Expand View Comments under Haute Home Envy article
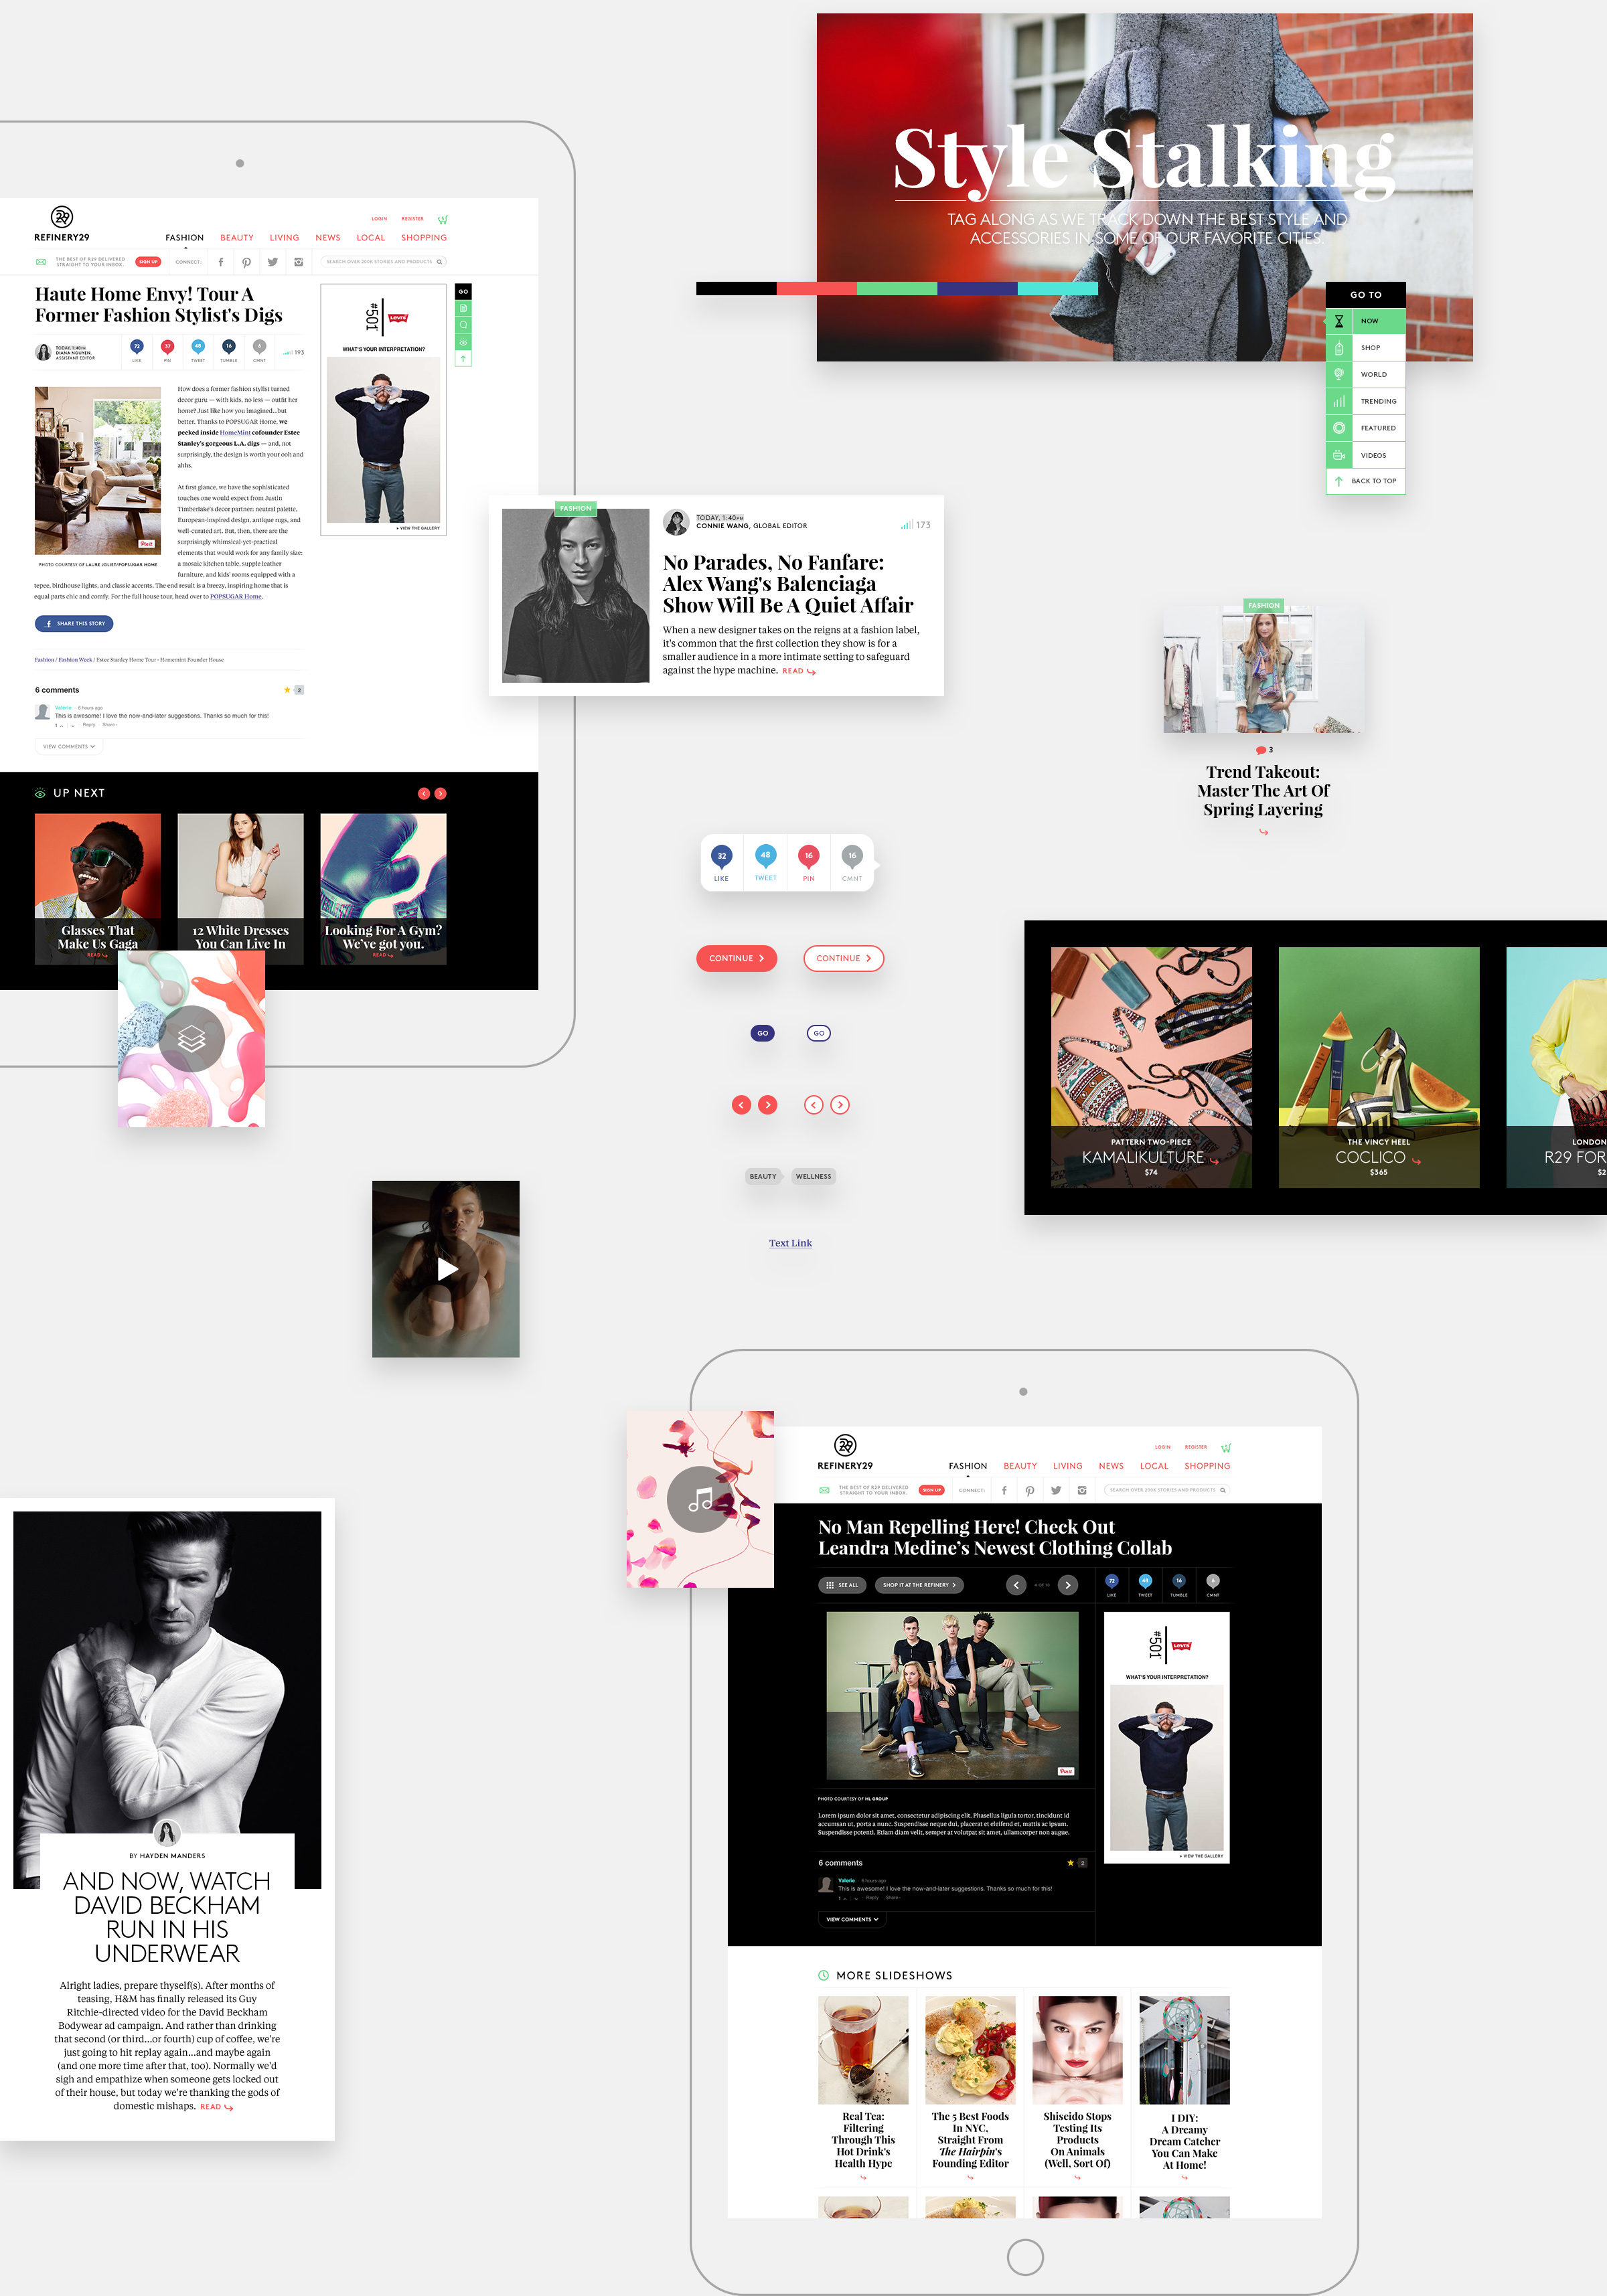1607x2296 pixels. (x=69, y=746)
